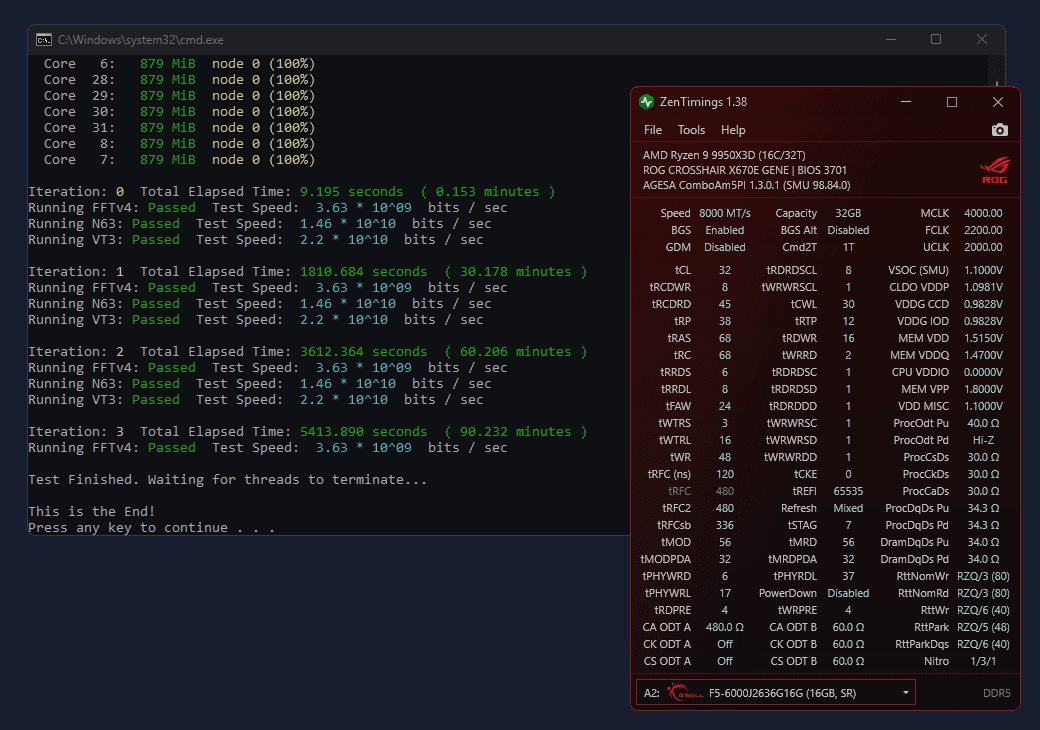Click 'Press any key to continue' line
The image size is (1040, 730).
click(x=151, y=528)
